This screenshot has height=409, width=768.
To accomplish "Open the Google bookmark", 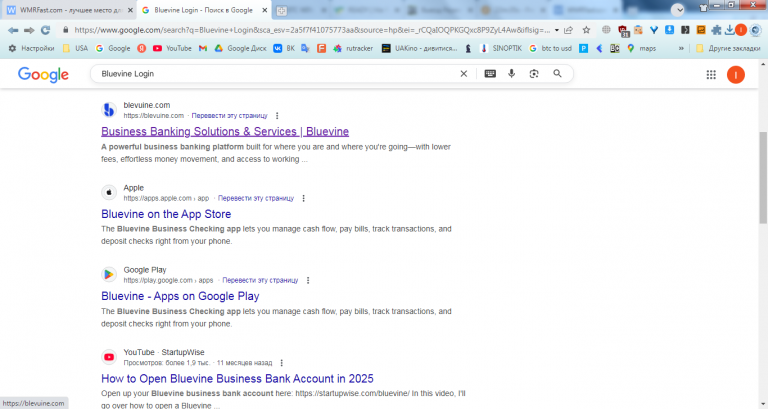I will (x=113, y=48).
